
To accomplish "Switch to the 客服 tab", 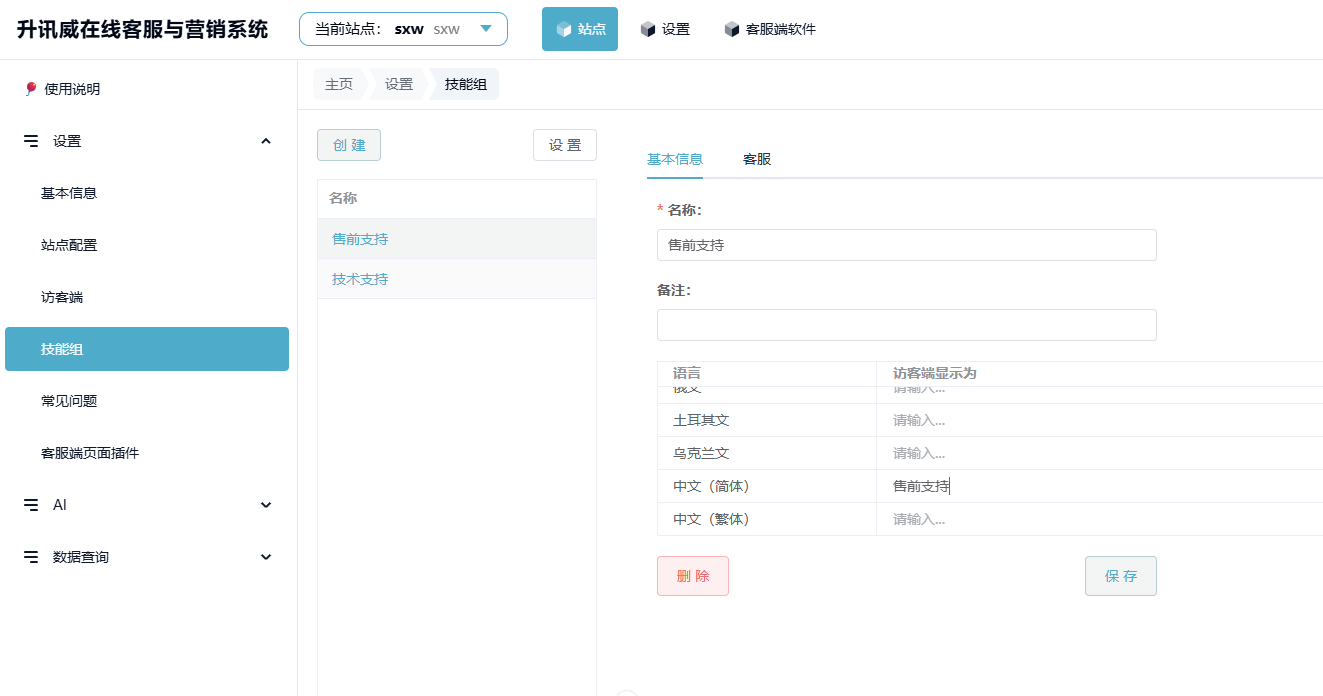I will [x=757, y=159].
